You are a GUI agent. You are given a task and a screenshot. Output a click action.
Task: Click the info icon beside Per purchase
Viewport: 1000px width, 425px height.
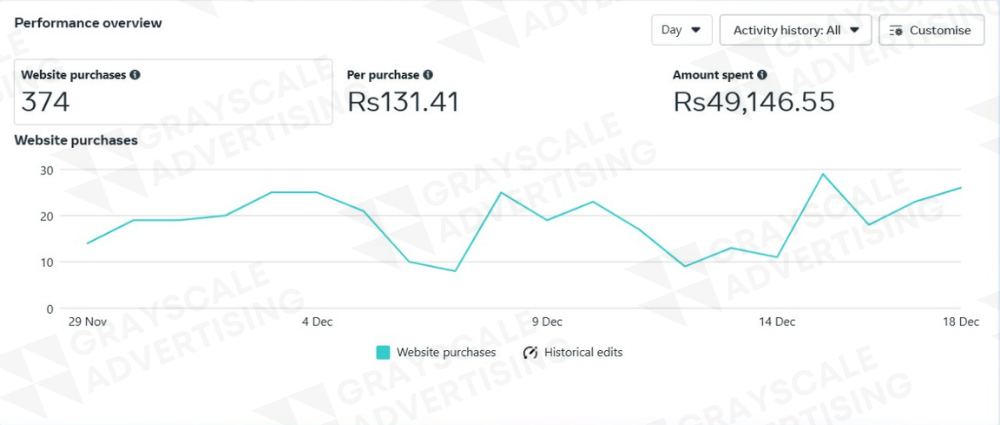pyautogui.click(x=428, y=74)
